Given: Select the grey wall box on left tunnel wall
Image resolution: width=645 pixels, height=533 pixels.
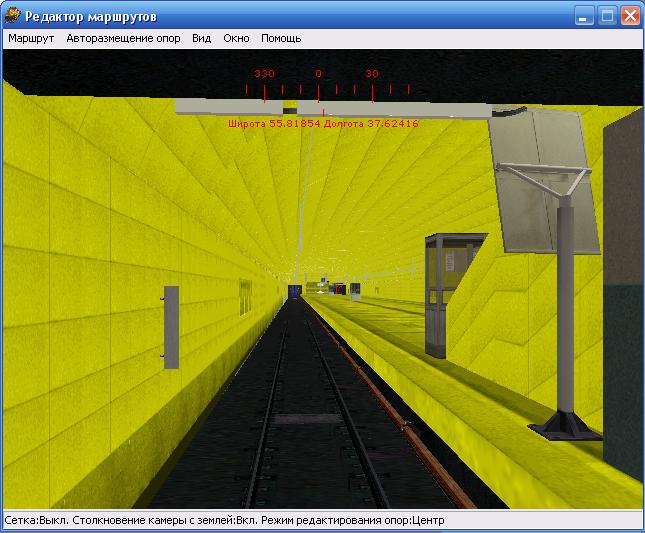Looking at the screenshot, I should point(171,327).
